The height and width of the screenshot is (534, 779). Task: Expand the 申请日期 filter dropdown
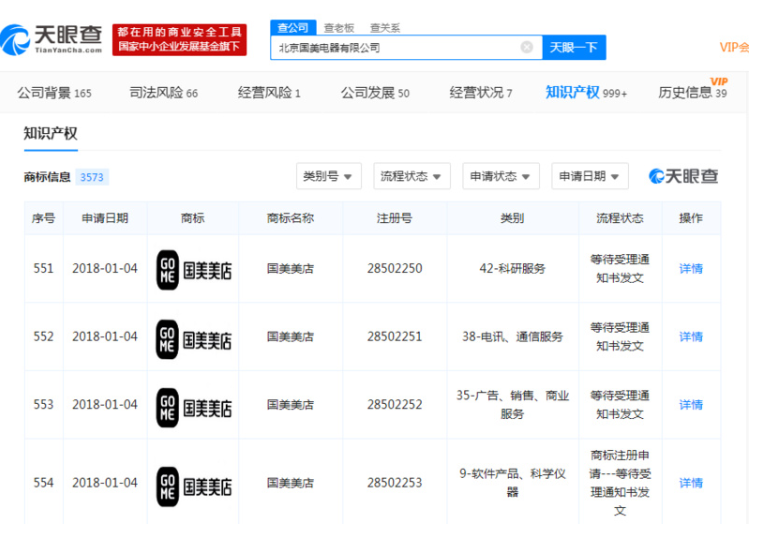(x=590, y=176)
